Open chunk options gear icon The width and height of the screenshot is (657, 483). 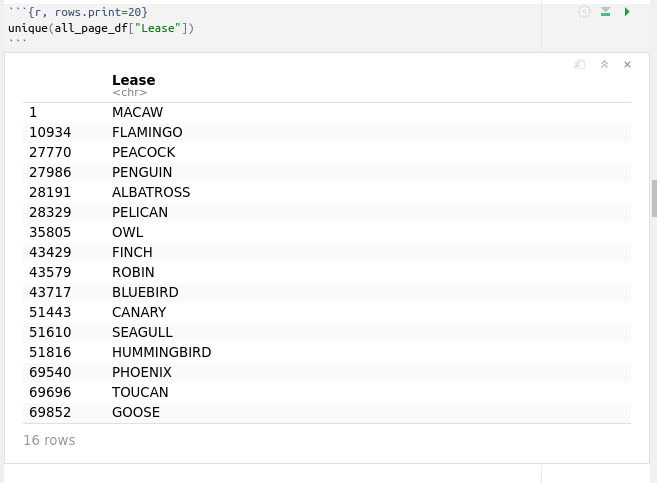click(x=584, y=12)
